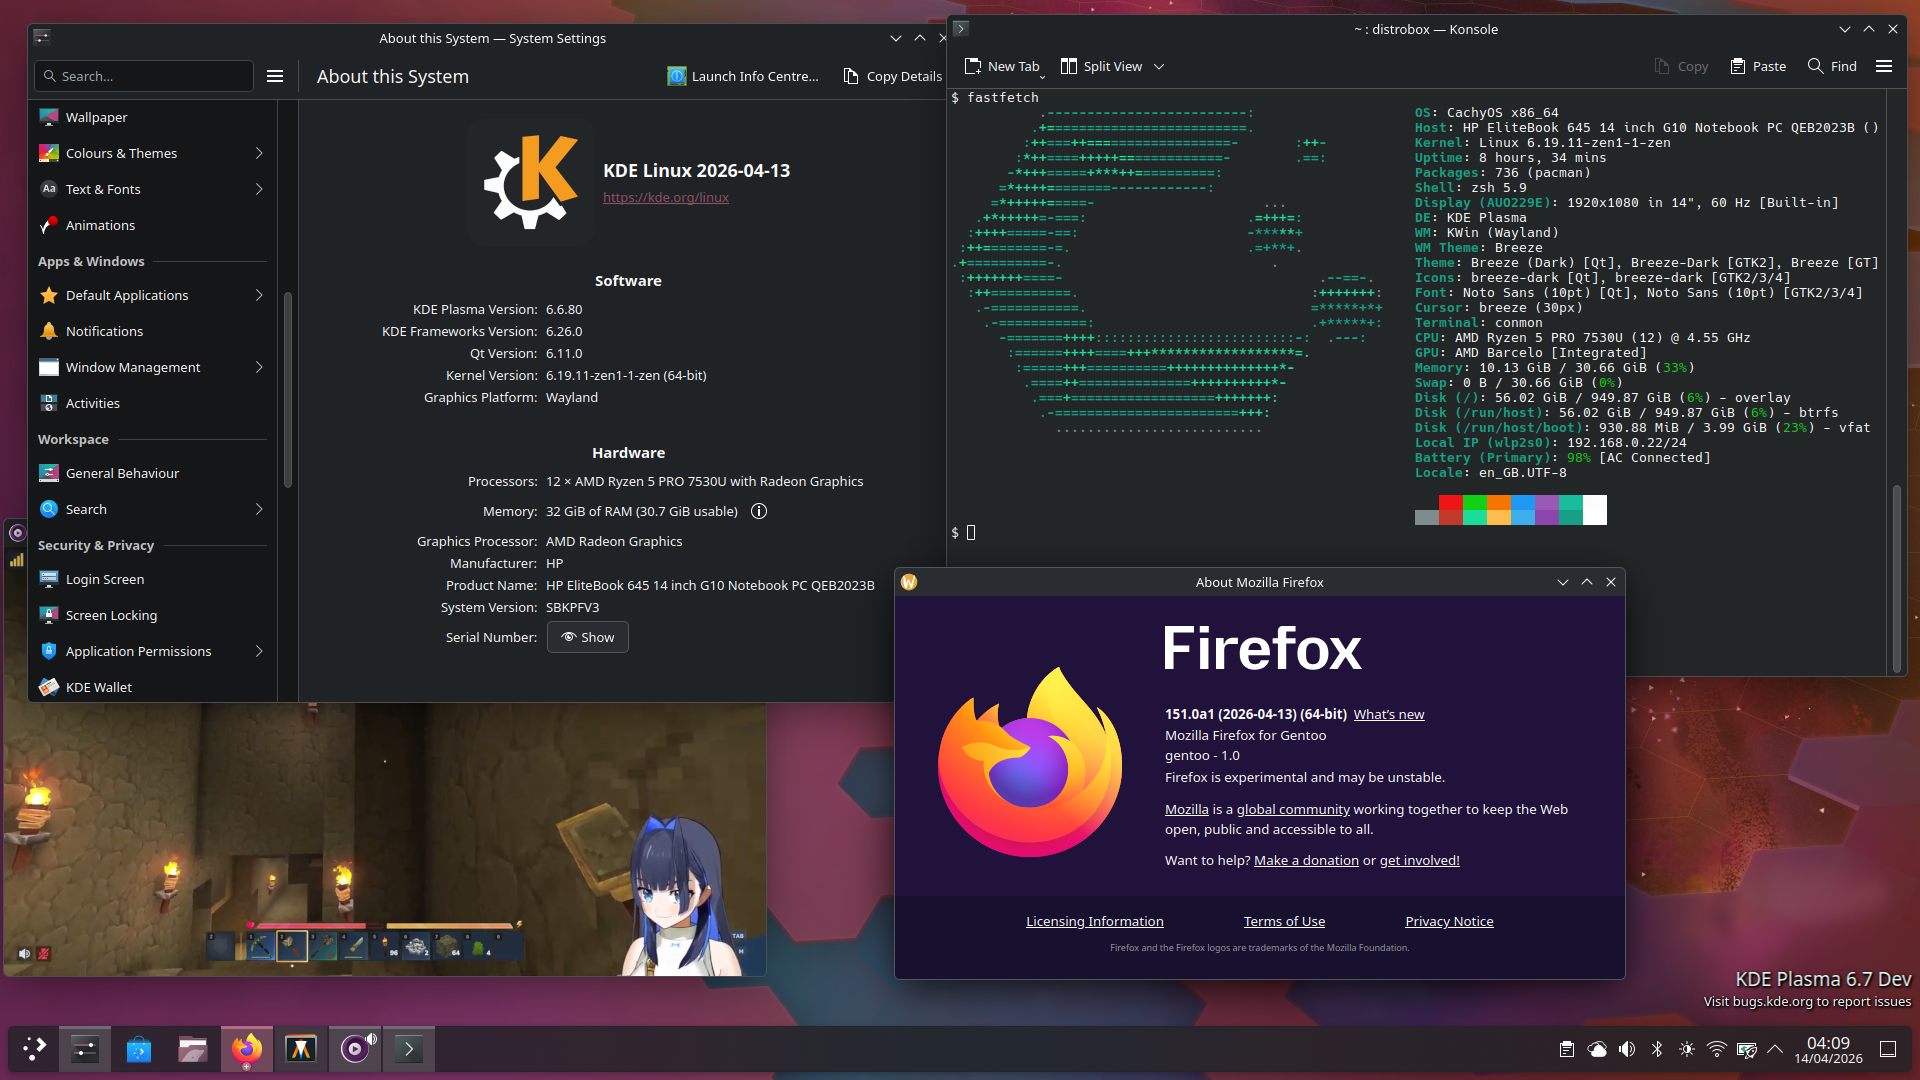Open System Settings hamburger menu
Image resolution: width=1920 pixels, height=1080 pixels.
[275, 76]
